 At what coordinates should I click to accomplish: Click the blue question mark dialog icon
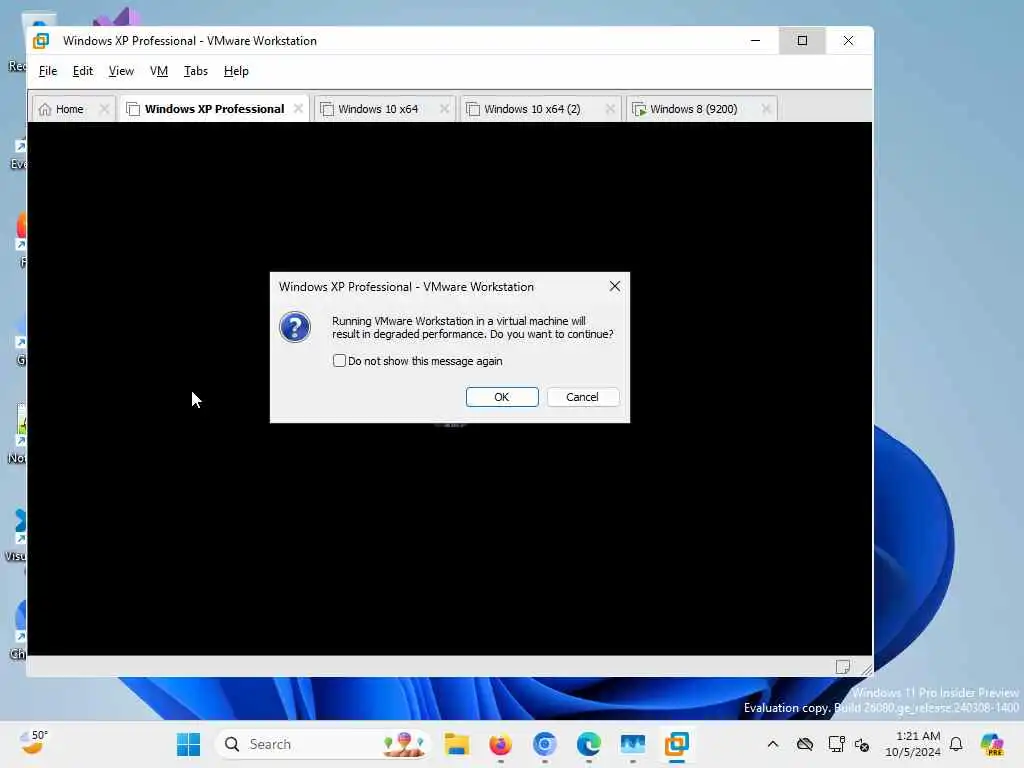tap(295, 327)
